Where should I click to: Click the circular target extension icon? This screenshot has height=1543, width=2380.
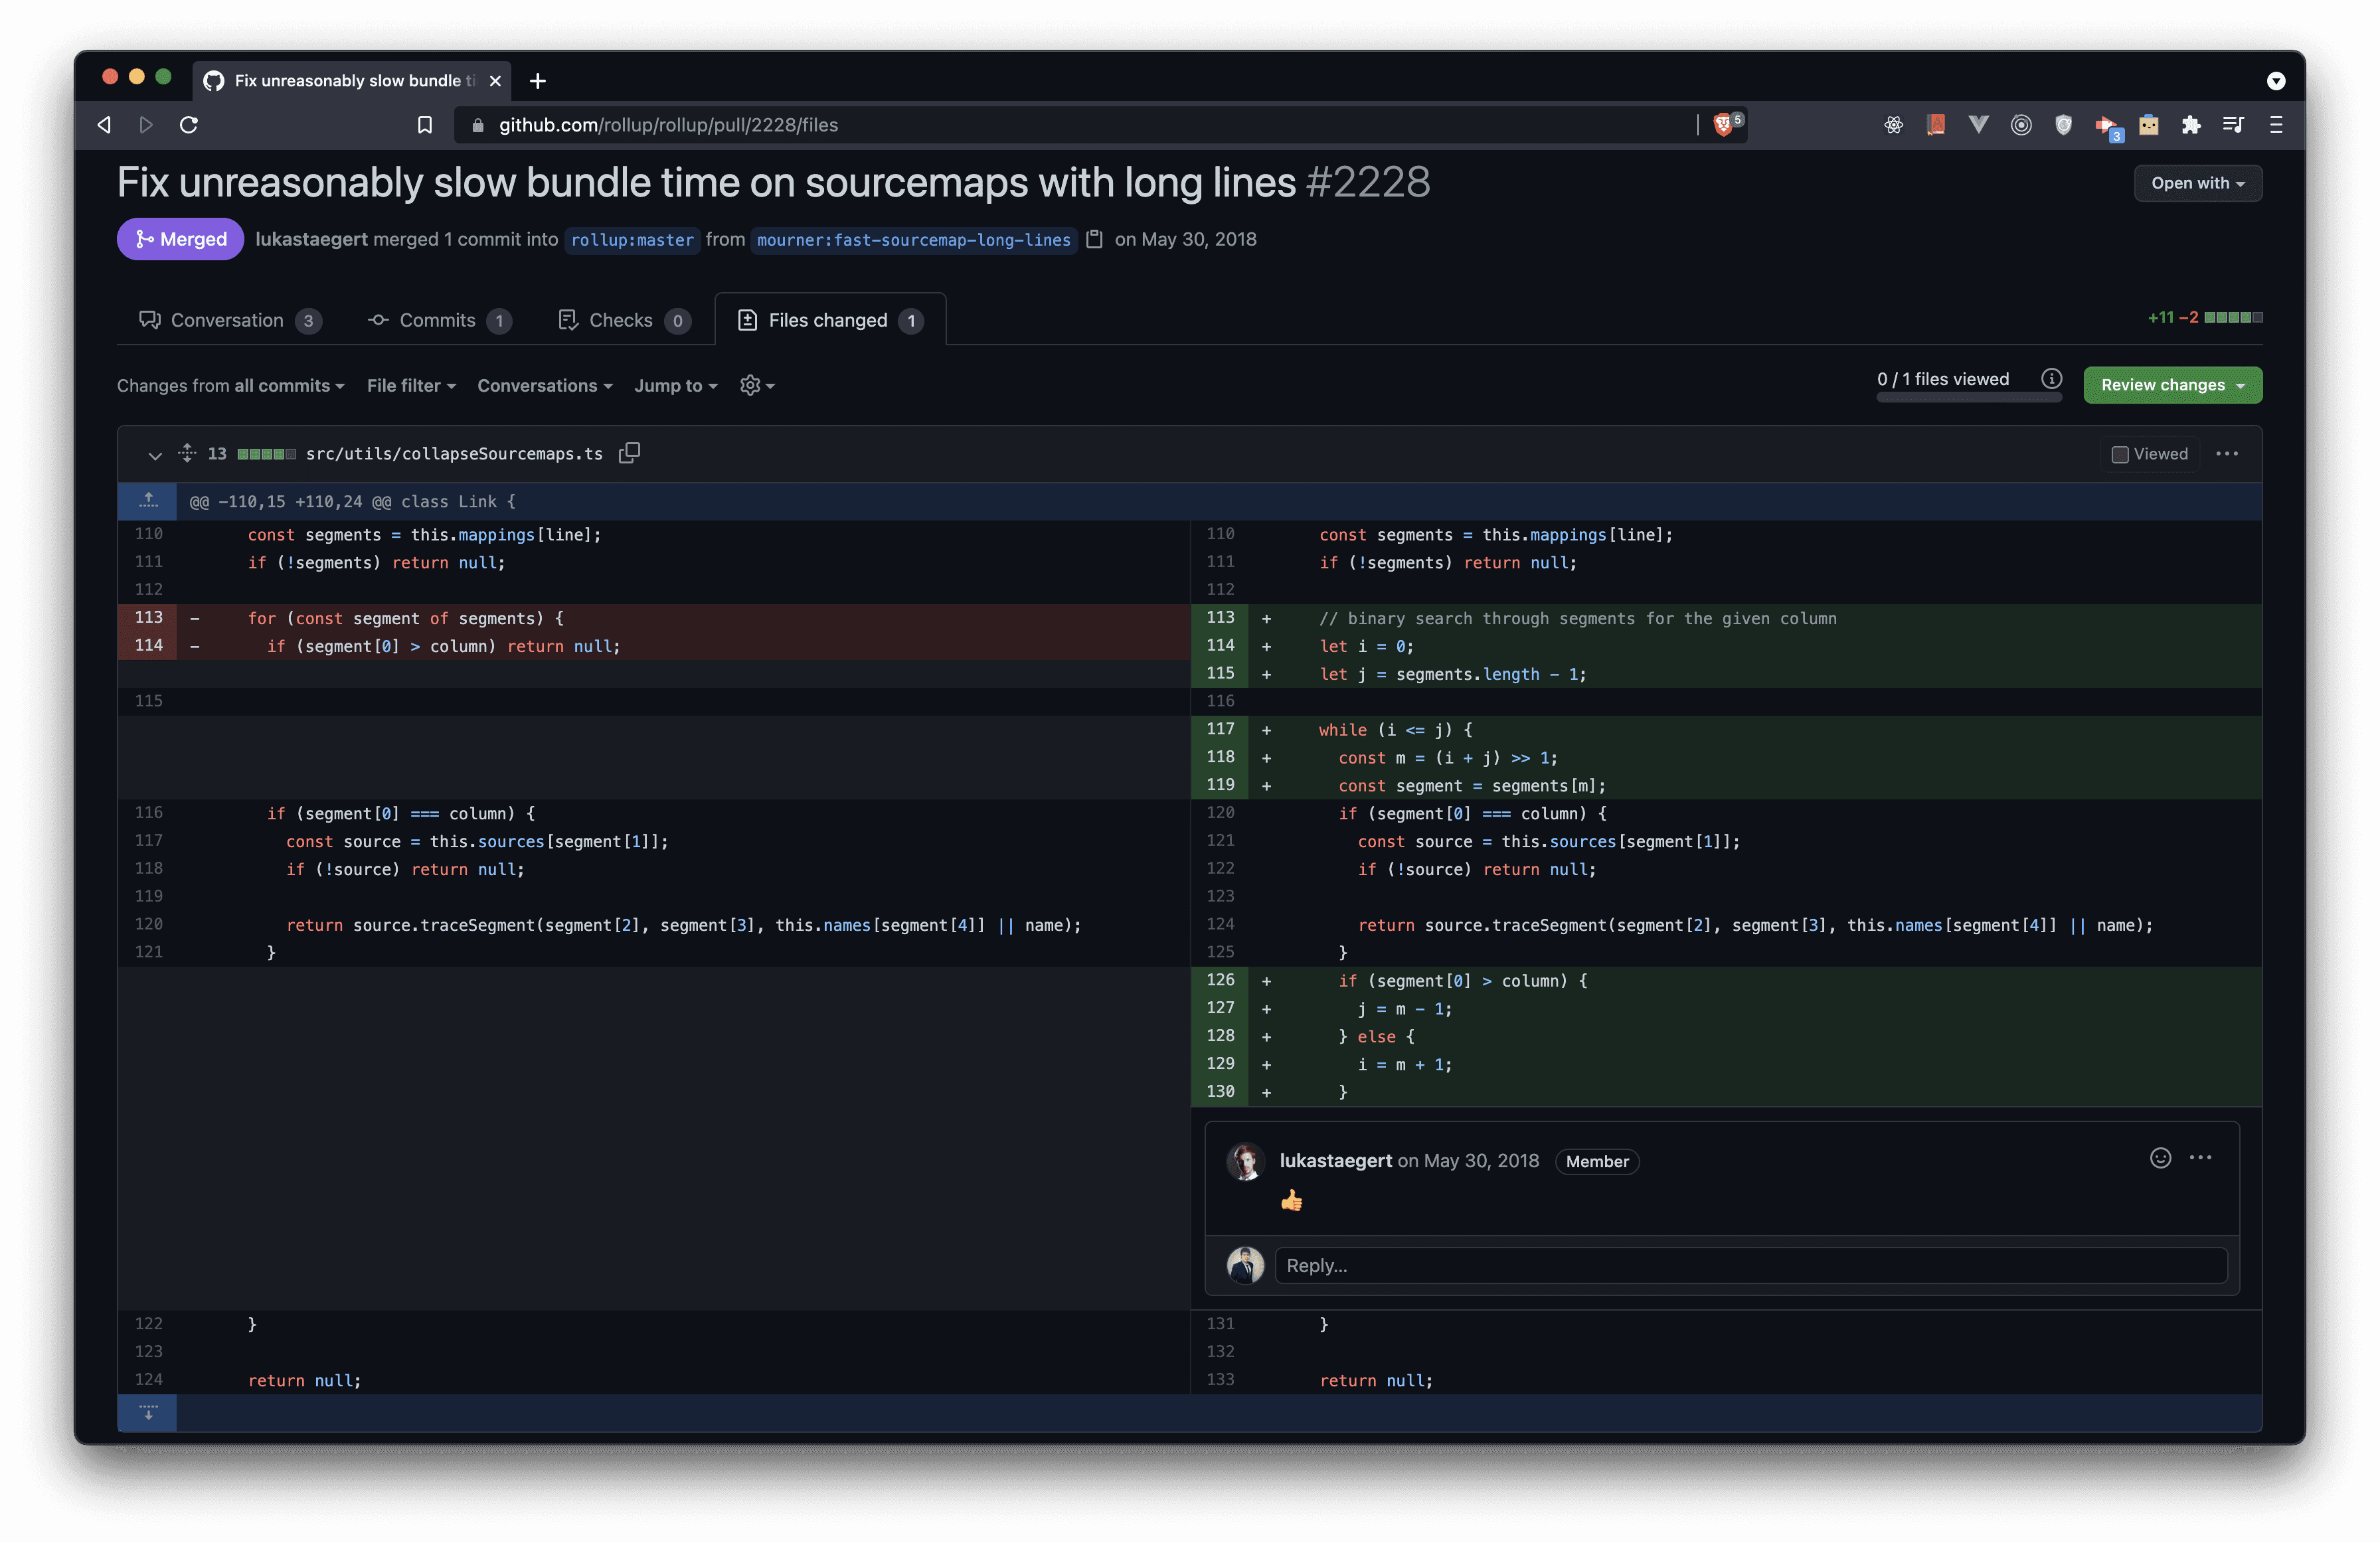[2021, 125]
